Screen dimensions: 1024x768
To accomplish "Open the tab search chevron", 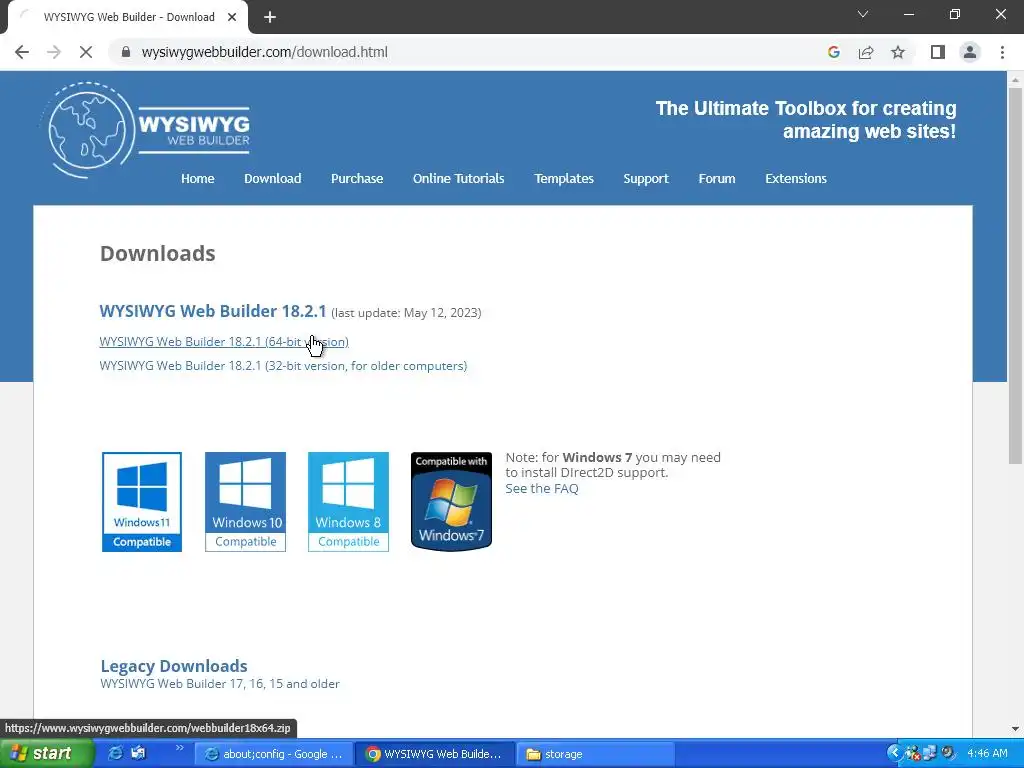I will pos(863,14).
